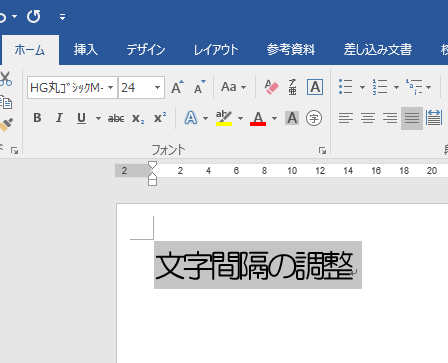Click the Clear All Formatting eraser icon
Viewport: 448px width, 363px height.
271,87
